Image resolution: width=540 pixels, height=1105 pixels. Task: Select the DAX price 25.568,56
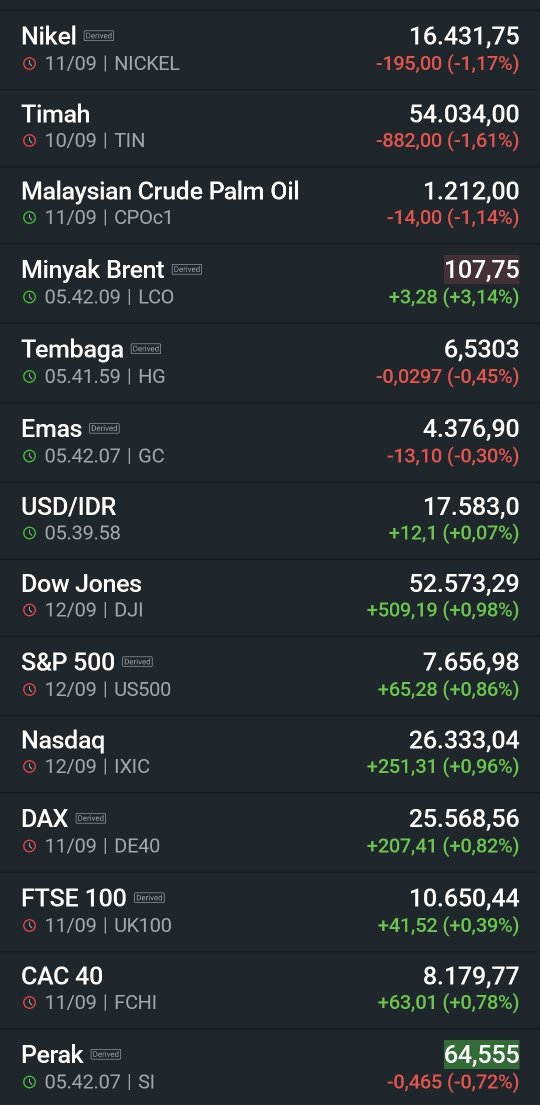[x=465, y=818]
